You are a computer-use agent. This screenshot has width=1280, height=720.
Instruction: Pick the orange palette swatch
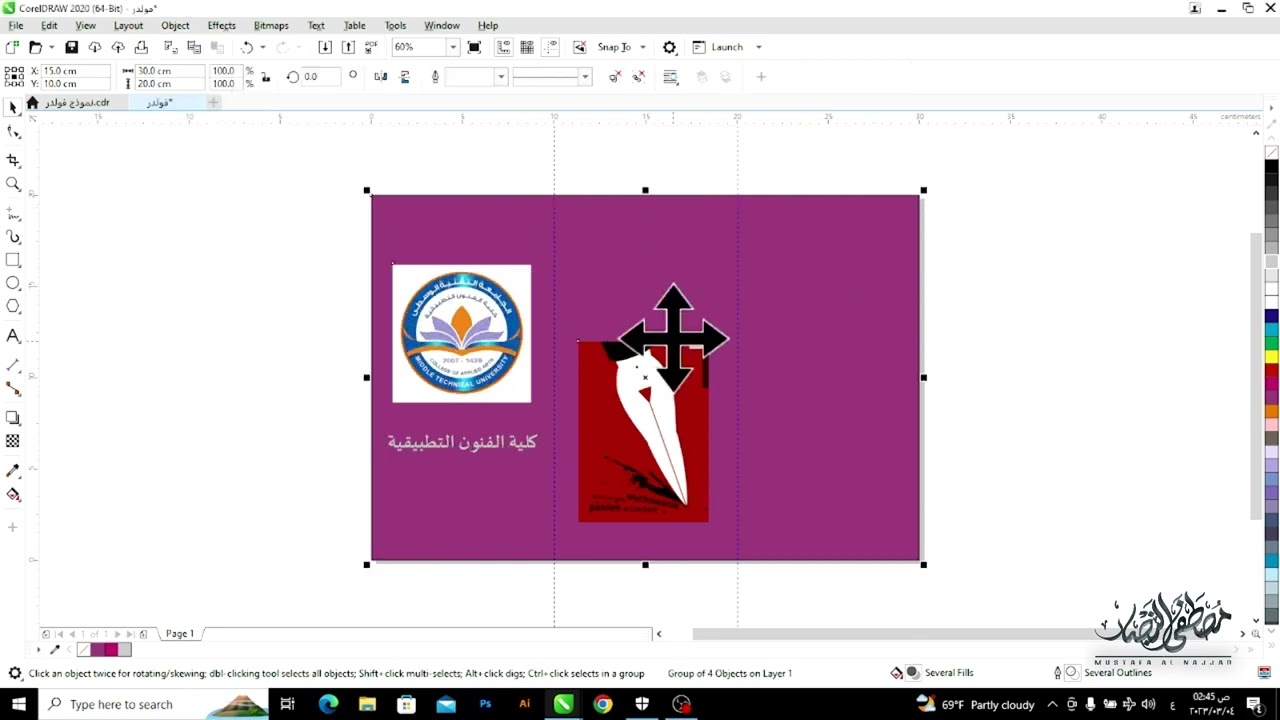(x=1271, y=411)
